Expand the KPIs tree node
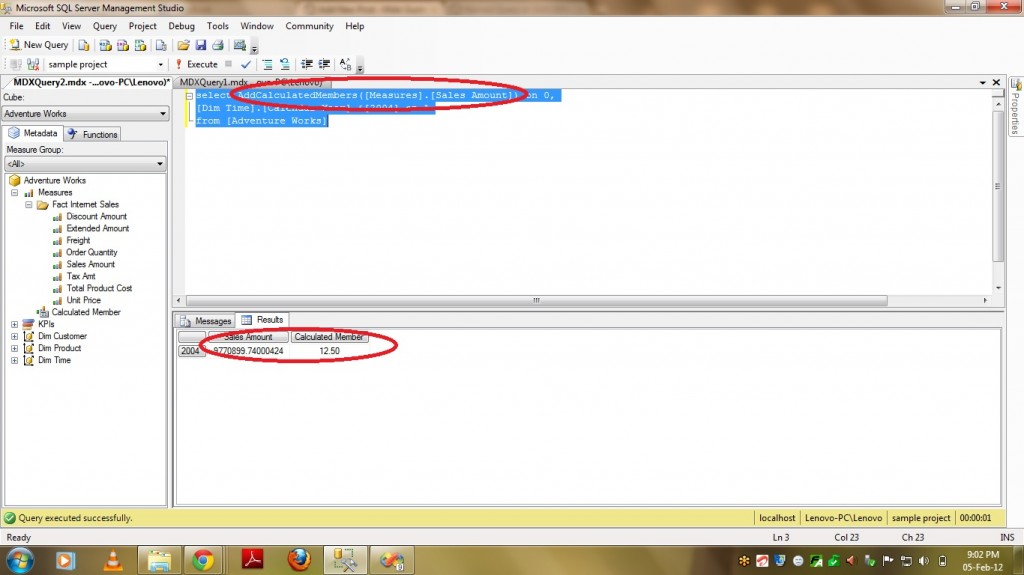This screenshot has width=1024, height=575. pos(15,324)
